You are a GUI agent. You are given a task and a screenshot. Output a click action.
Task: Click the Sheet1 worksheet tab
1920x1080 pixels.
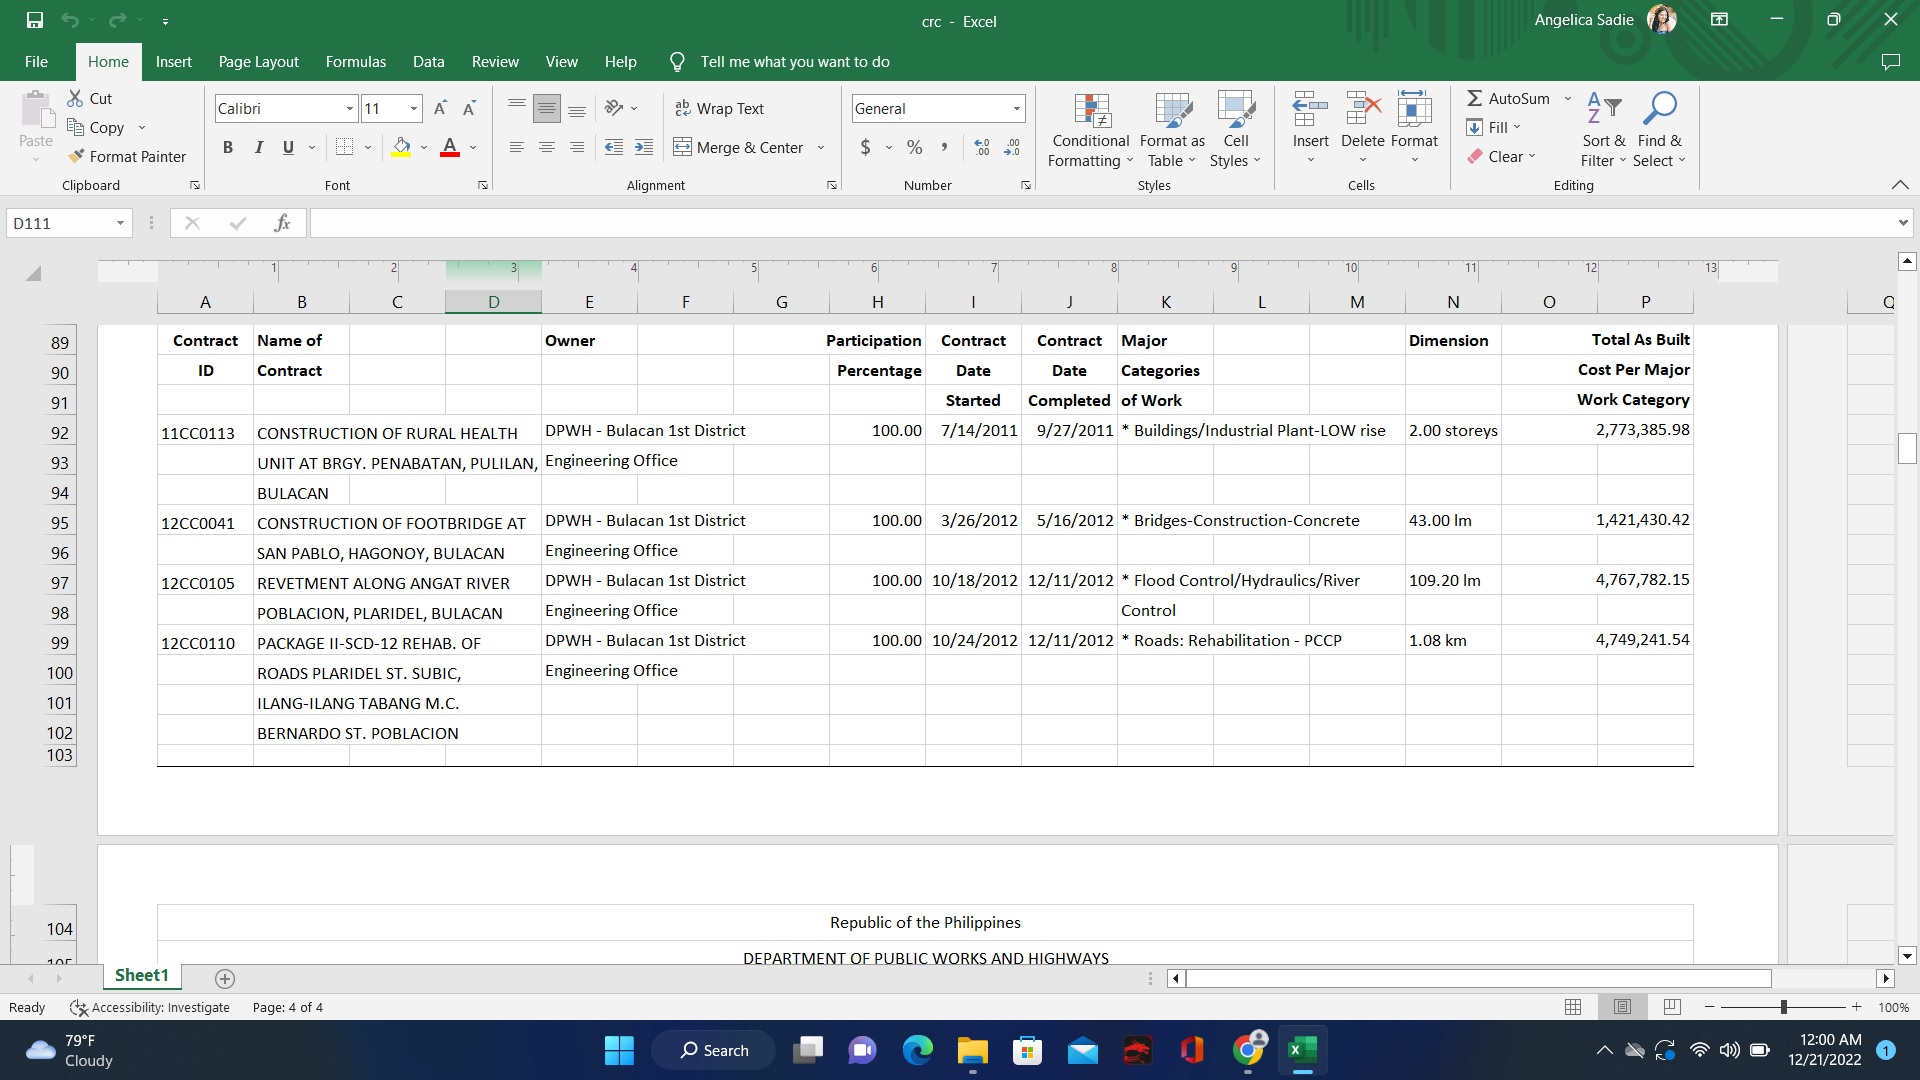click(141, 975)
